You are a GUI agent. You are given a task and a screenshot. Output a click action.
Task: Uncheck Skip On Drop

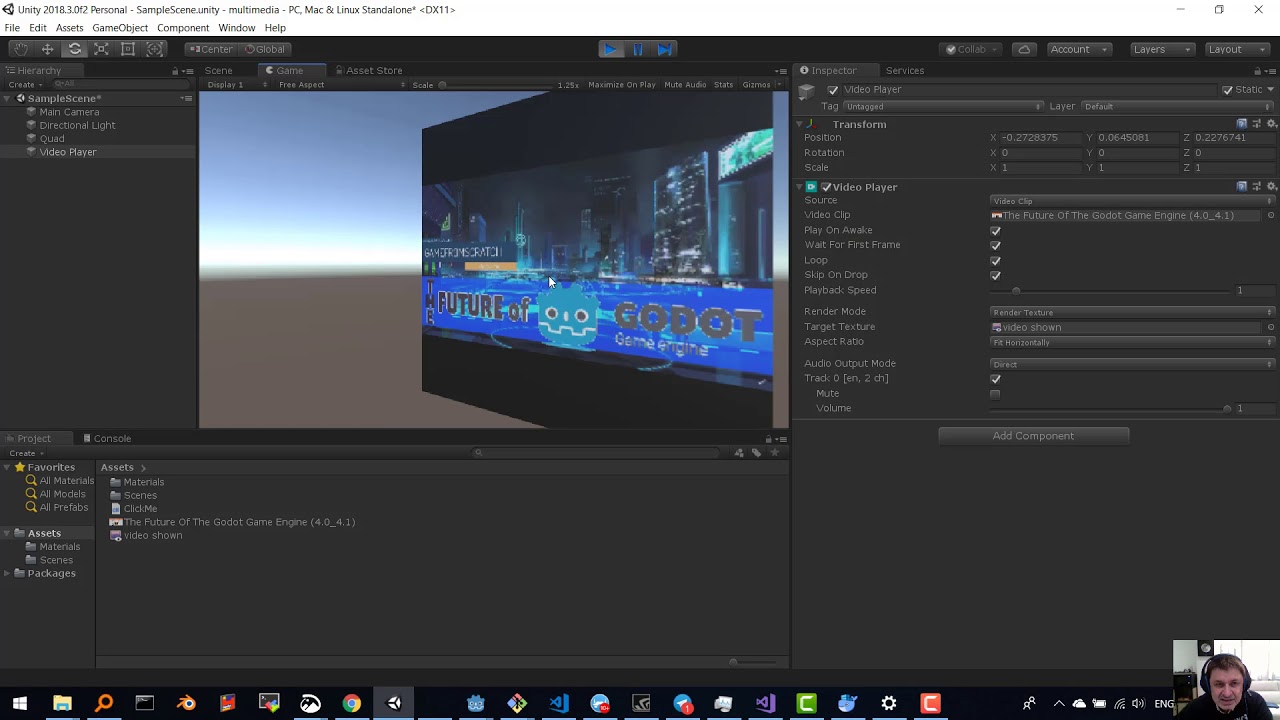(995, 276)
